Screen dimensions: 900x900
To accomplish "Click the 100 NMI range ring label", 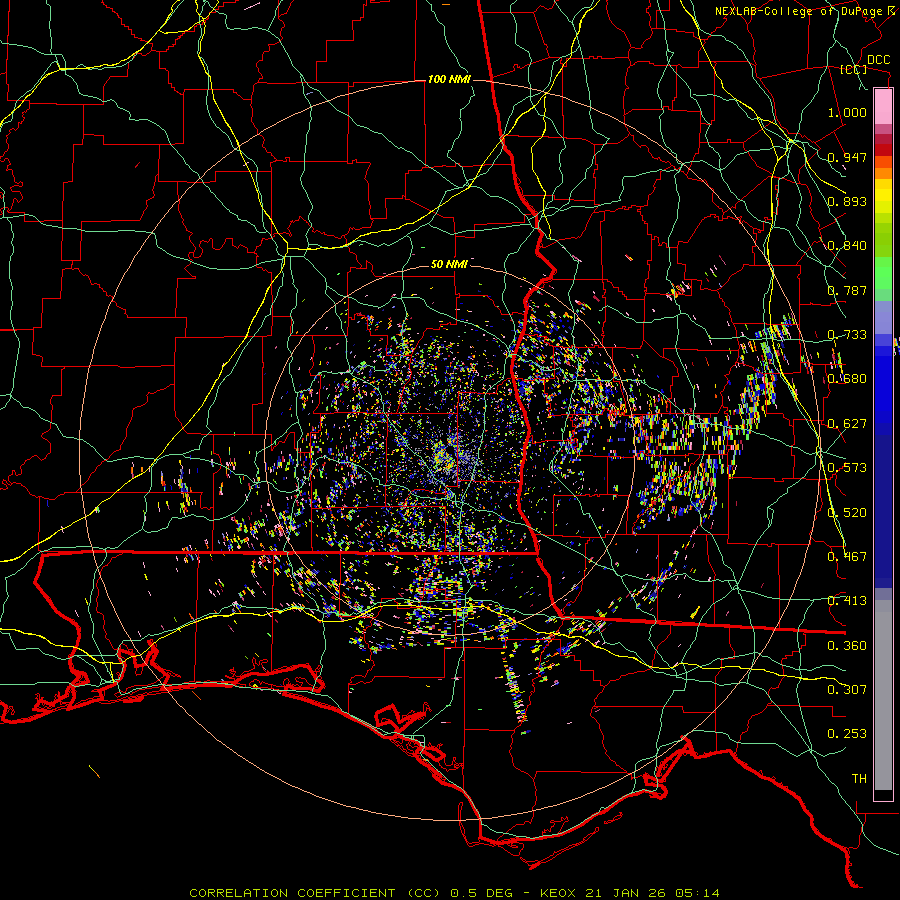I will [449, 79].
